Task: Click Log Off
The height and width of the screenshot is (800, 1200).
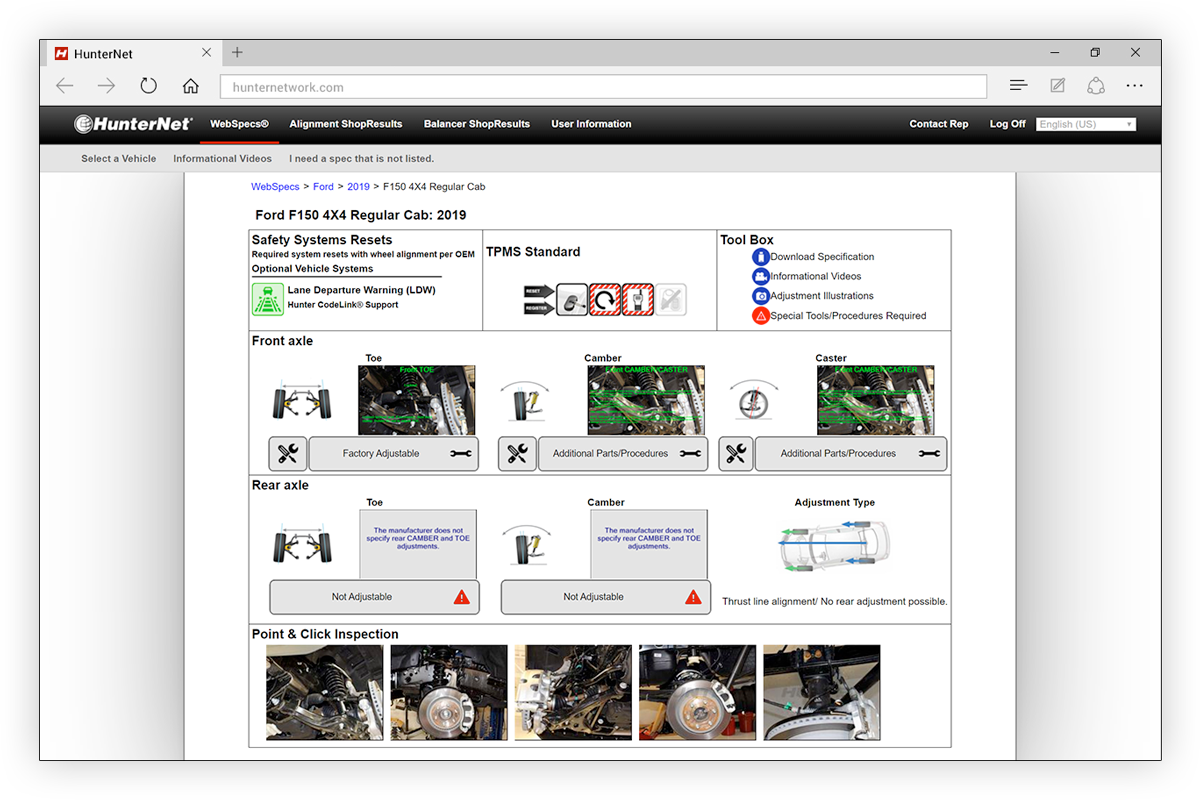Action: point(1008,124)
